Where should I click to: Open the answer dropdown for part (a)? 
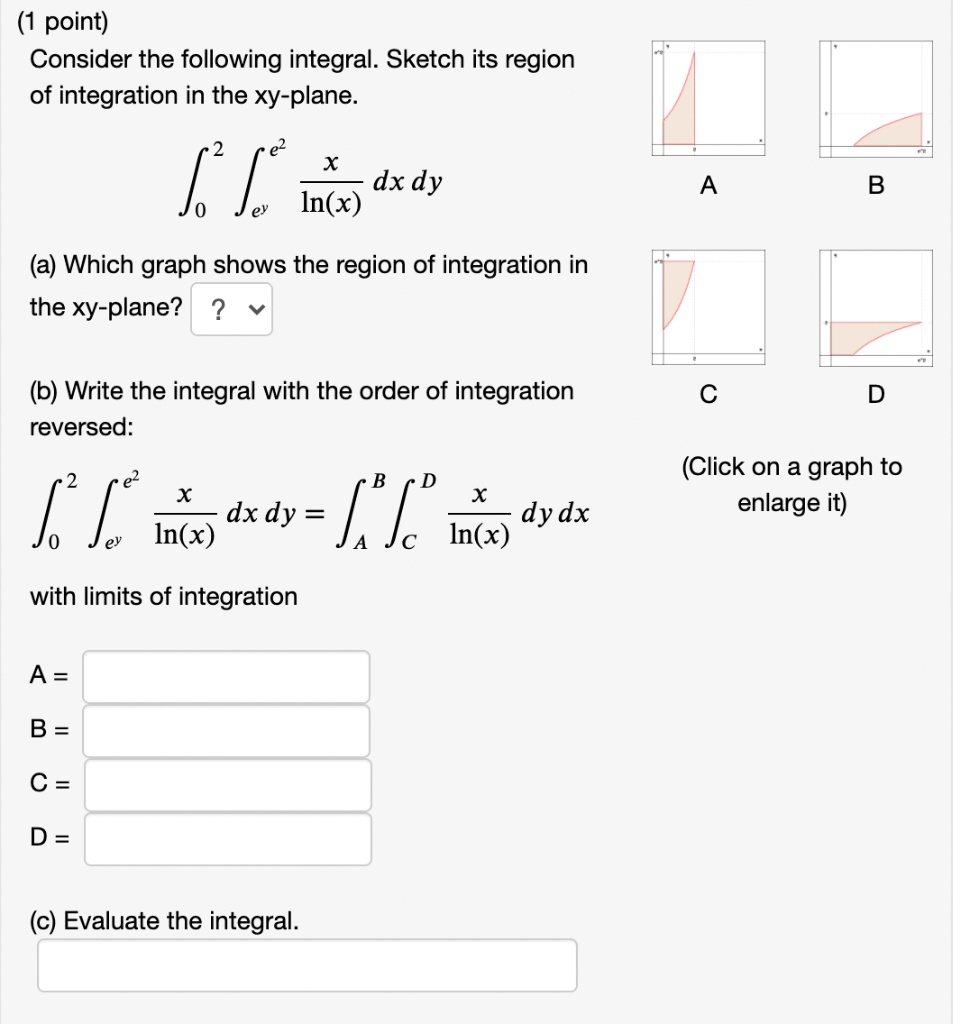tap(231, 309)
